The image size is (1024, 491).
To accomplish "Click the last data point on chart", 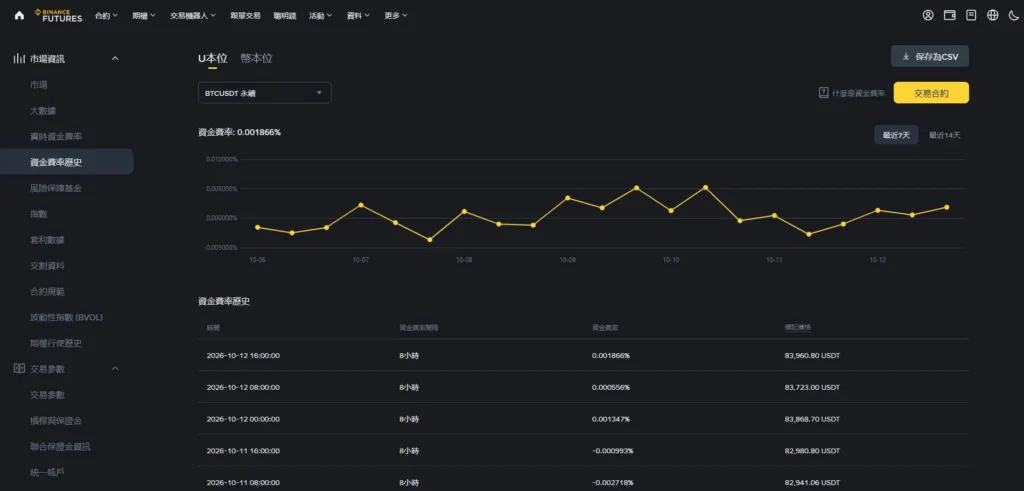I will click(x=946, y=207).
